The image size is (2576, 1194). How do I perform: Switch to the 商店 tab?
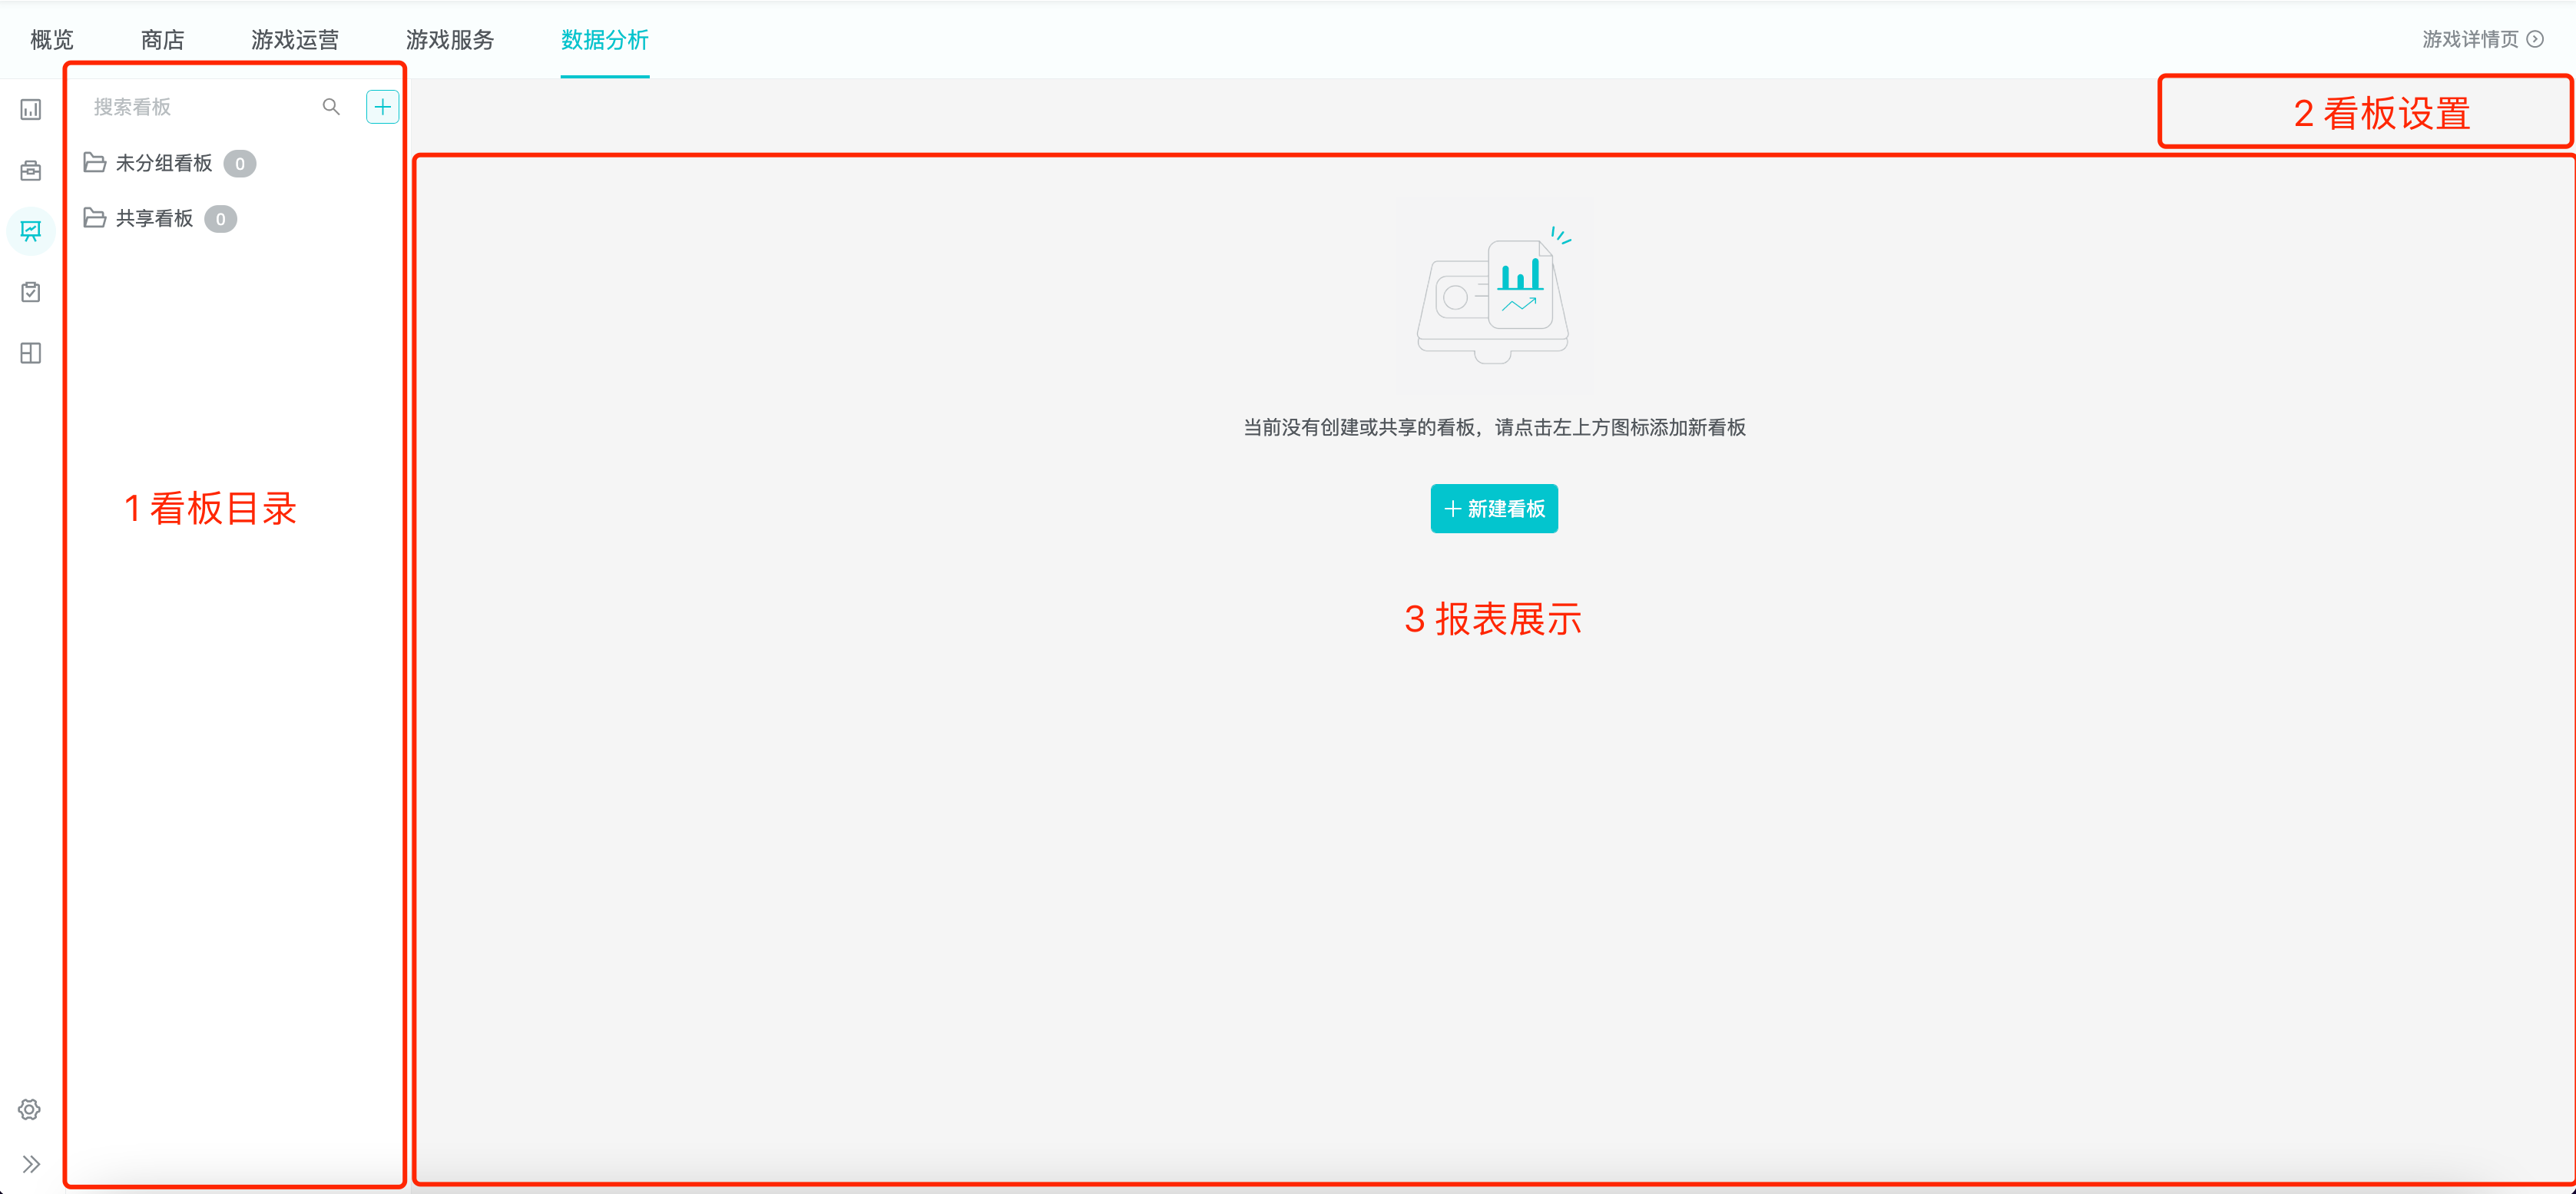(x=162, y=40)
